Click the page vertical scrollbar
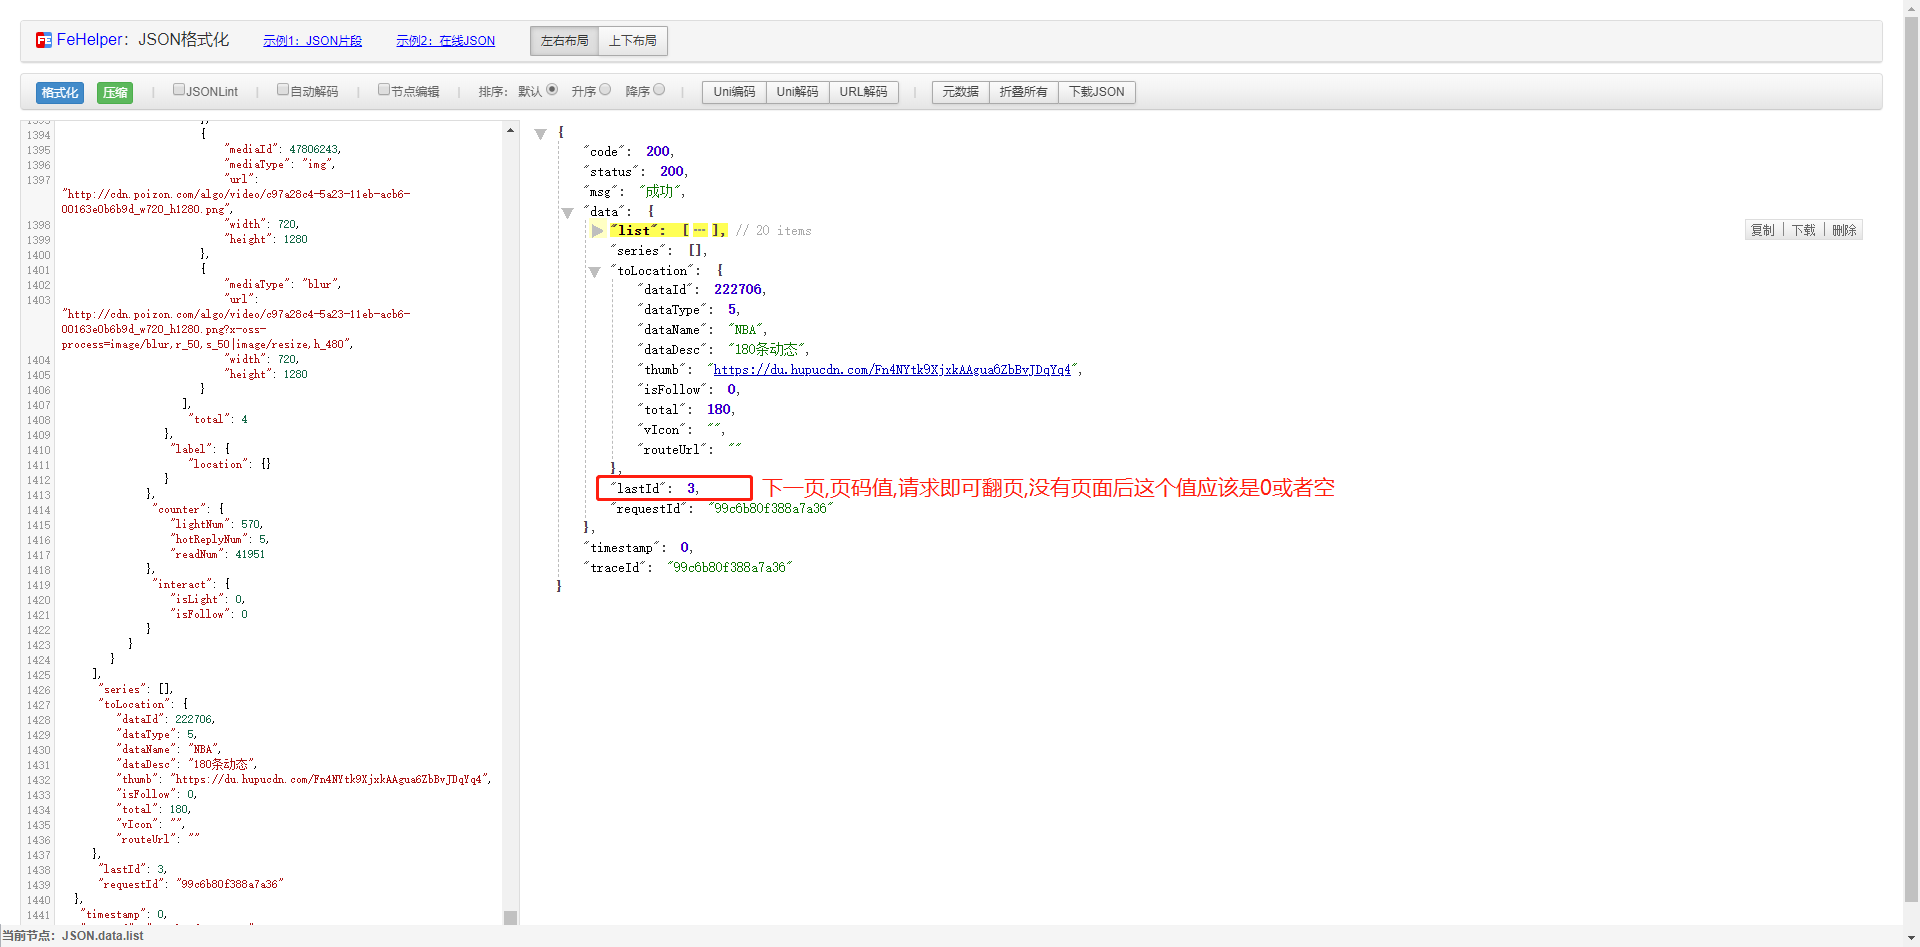The height and width of the screenshot is (947, 1920). (x=1911, y=460)
